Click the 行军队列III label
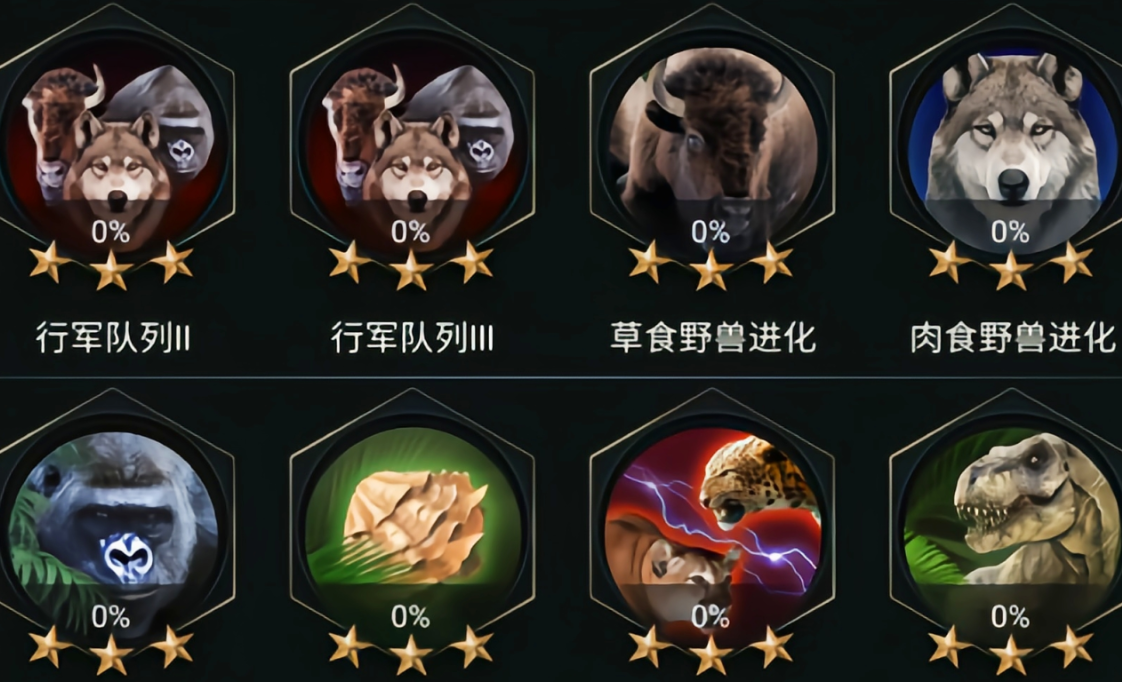Screen dimensions: 1122x682 412,338
